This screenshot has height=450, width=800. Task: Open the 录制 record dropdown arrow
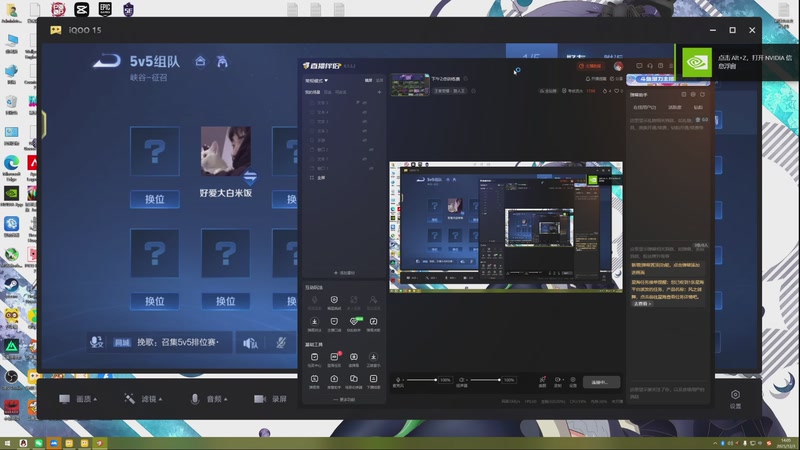pyautogui.click(x=562, y=380)
